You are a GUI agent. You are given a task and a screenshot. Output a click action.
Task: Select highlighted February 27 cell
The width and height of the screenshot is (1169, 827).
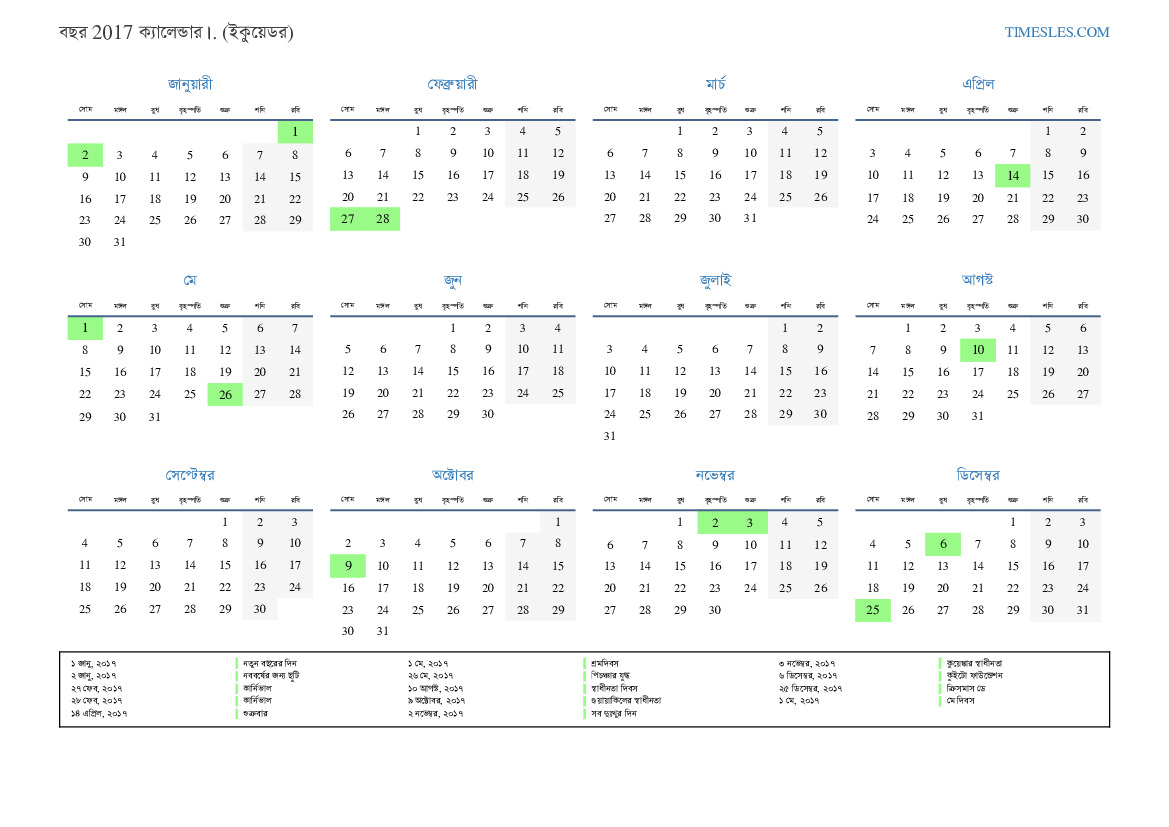point(348,219)
